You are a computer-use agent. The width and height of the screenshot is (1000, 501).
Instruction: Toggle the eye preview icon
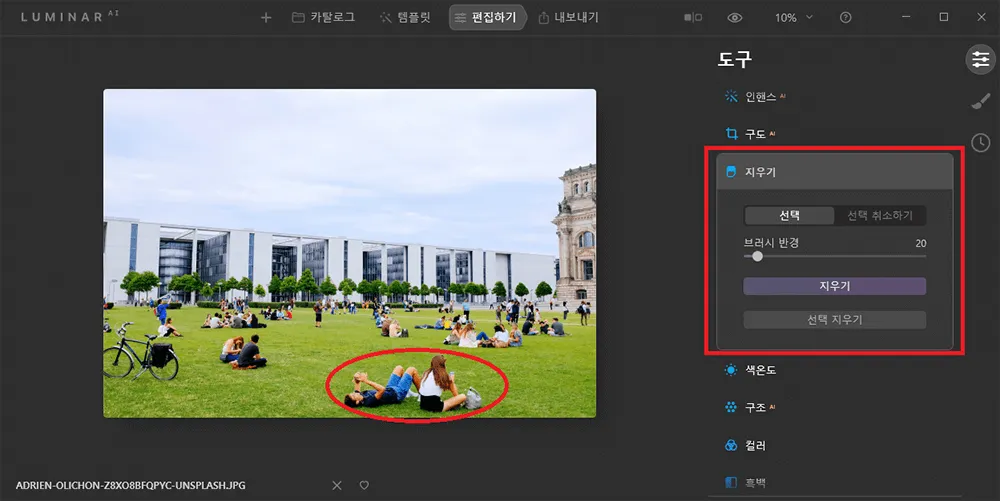(735, 18)
